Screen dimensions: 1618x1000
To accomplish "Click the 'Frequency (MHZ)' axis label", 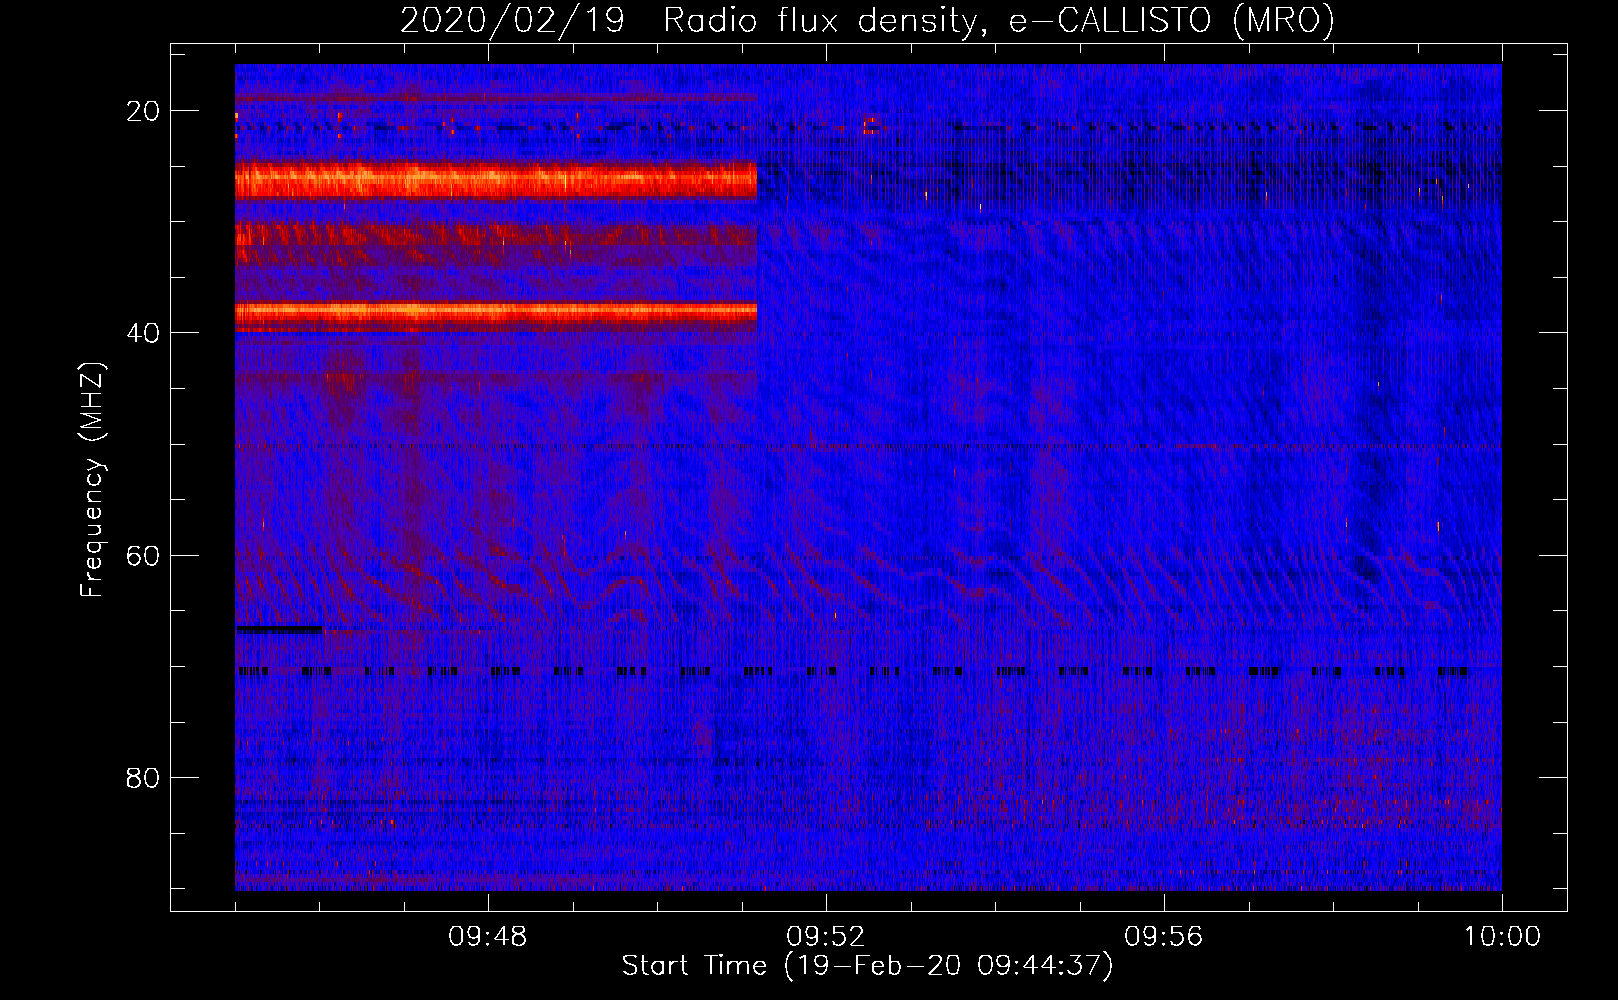I will pyautogui.click(x=92, y=480).
